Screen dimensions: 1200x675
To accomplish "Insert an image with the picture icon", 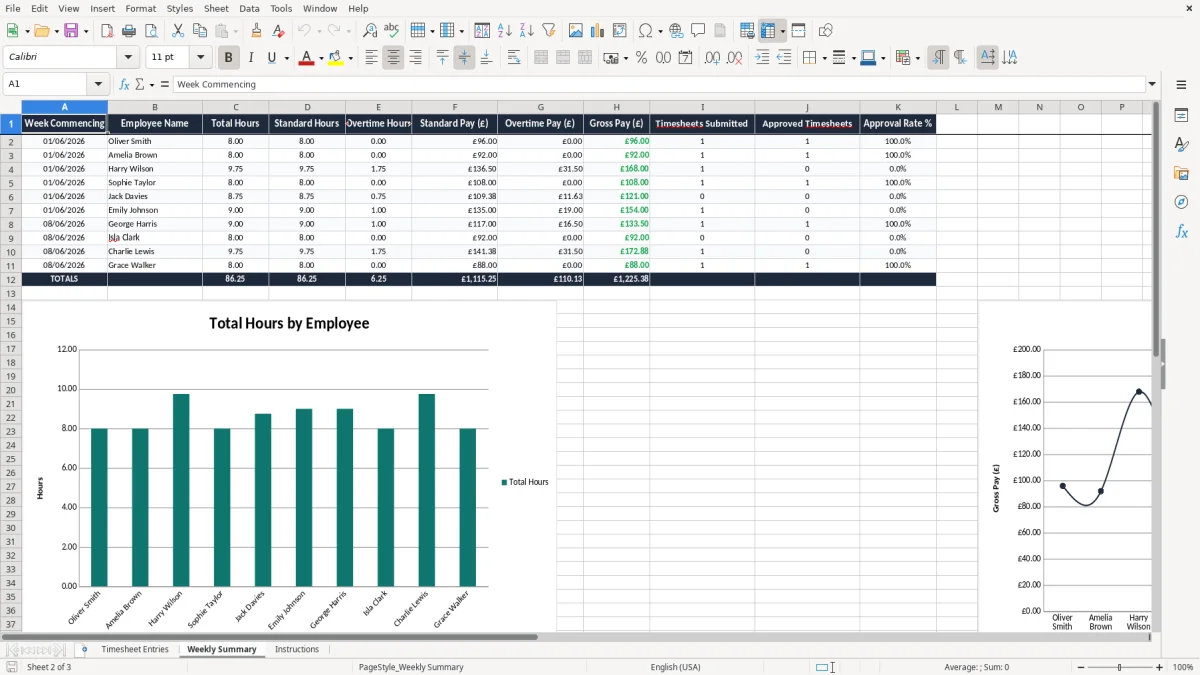I will point(576,31).
